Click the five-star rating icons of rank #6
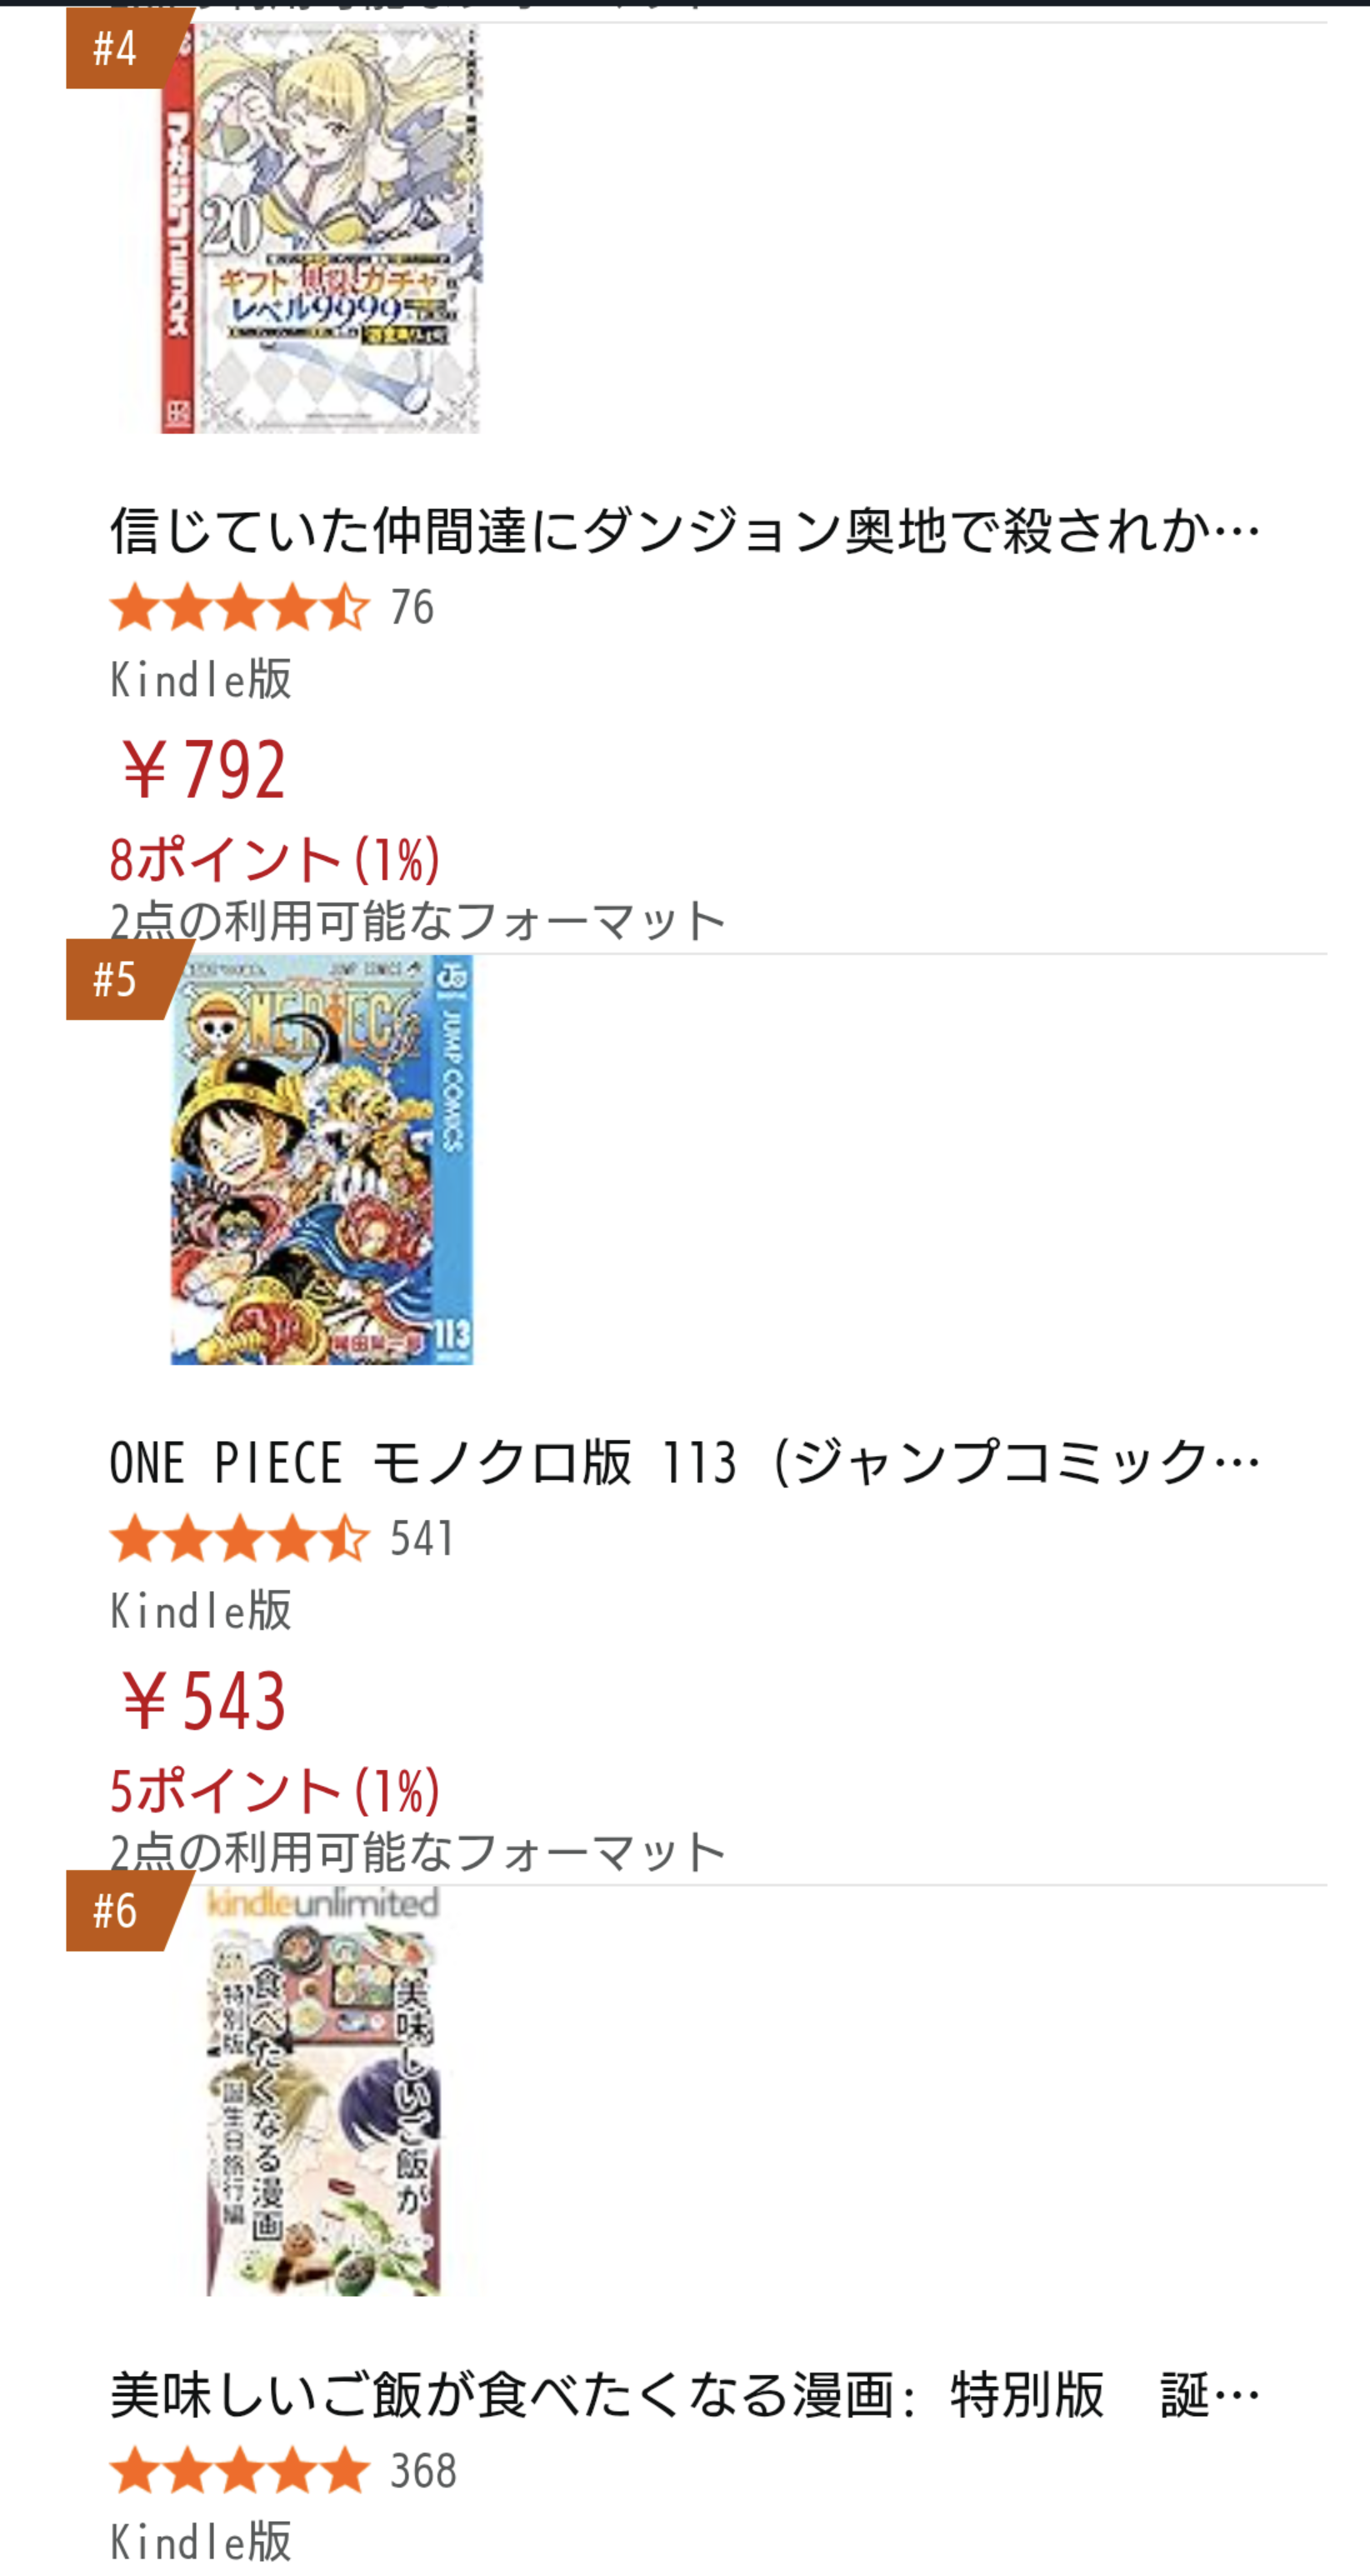Viewport: 1370px width, 2576px height. tap(240, 2470)
